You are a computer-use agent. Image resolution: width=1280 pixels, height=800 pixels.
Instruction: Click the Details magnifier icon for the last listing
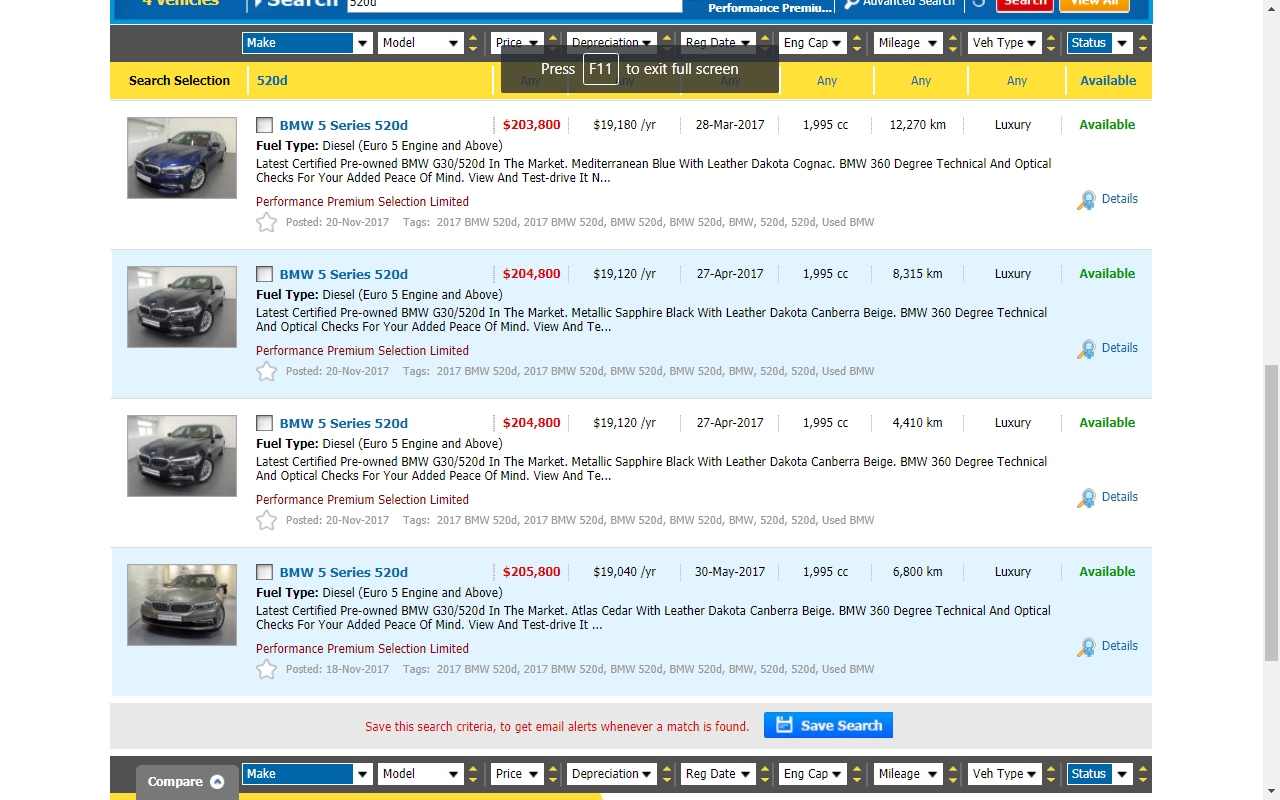click(x=1086, y=647)
